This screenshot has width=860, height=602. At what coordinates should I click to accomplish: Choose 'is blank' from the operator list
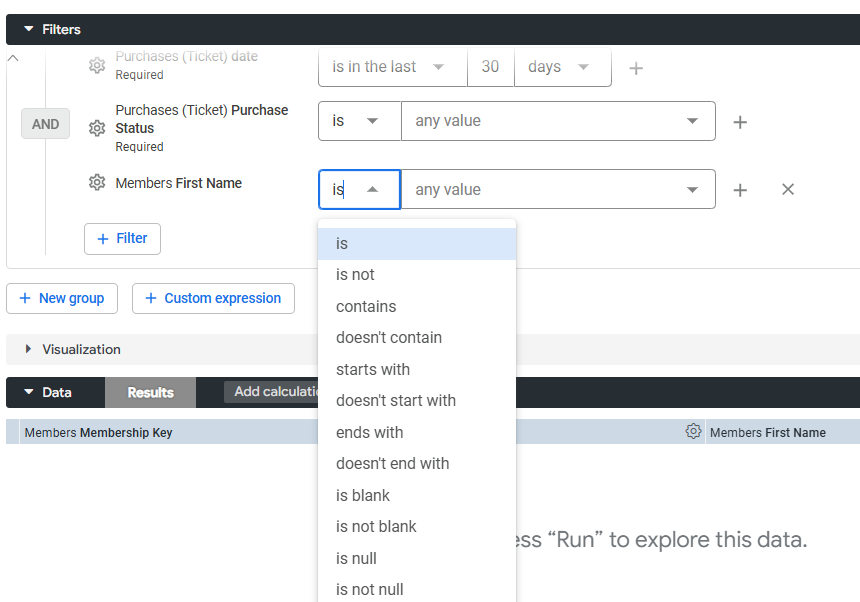click(x=417, y=496)
